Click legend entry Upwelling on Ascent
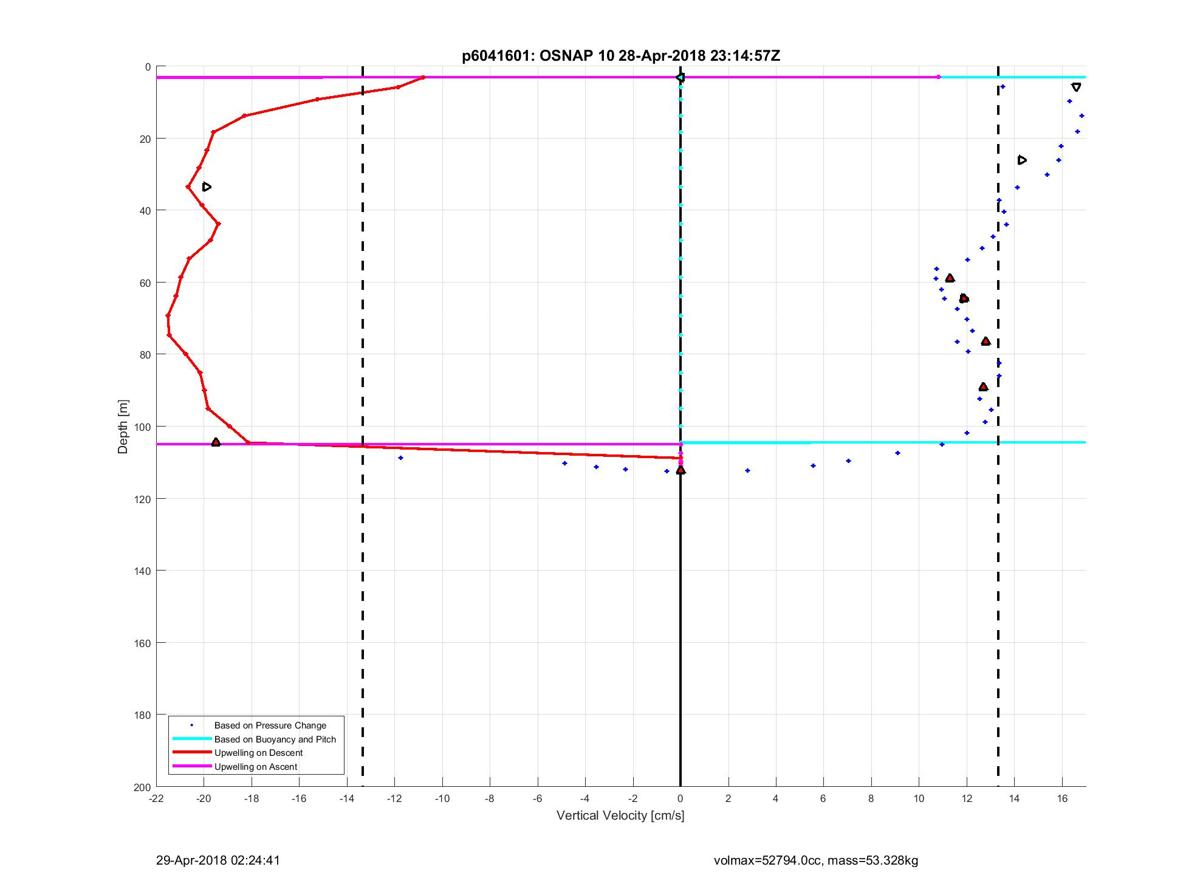The height and width of the screenshot is (885, 1200). tap(256, 766)
